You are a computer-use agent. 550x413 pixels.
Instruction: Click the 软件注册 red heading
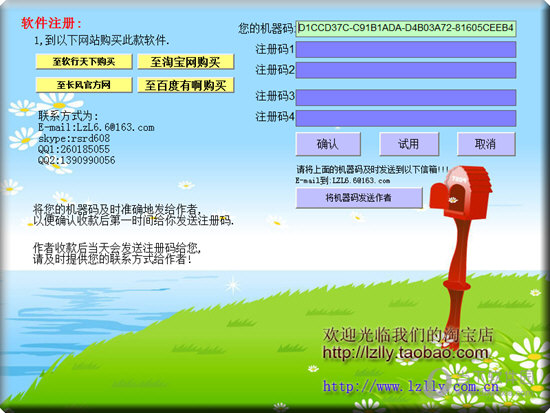tap(52, 23)
